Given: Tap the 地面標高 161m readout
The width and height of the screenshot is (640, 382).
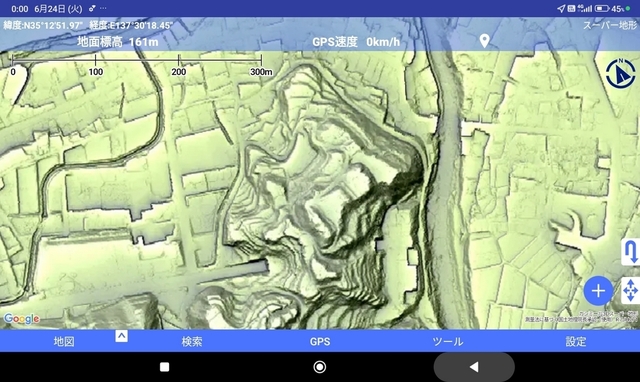Looking at the screenshot, I should [x=118, y=42].
